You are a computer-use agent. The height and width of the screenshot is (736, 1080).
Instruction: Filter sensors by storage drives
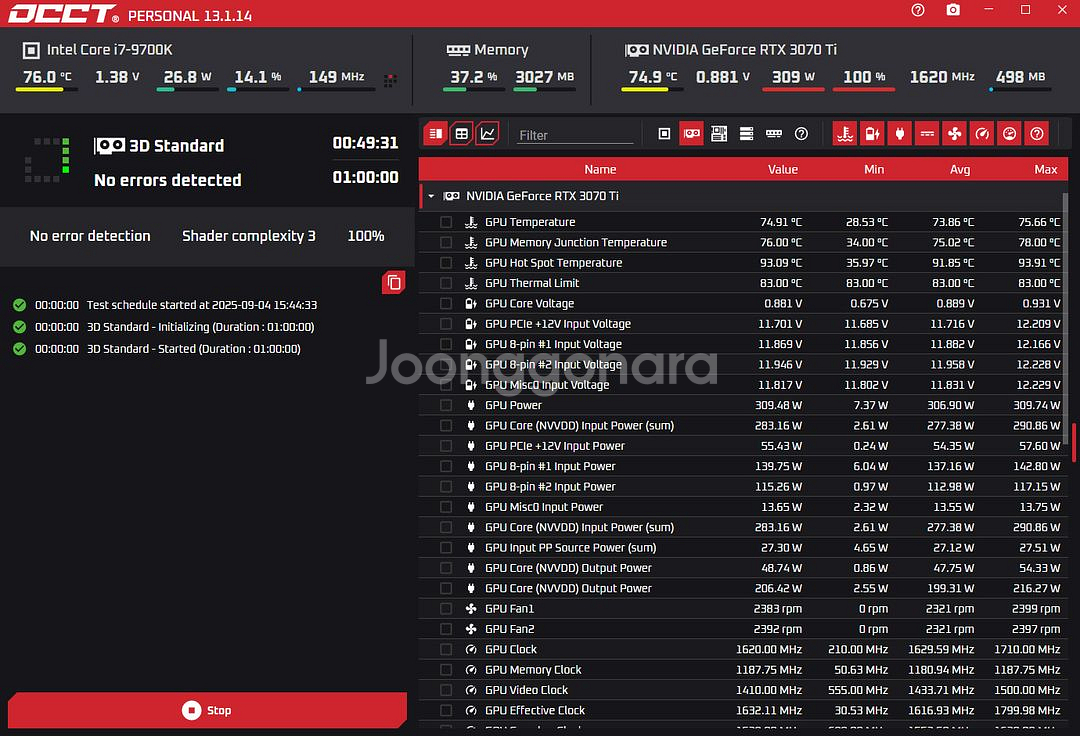[747, 134]
